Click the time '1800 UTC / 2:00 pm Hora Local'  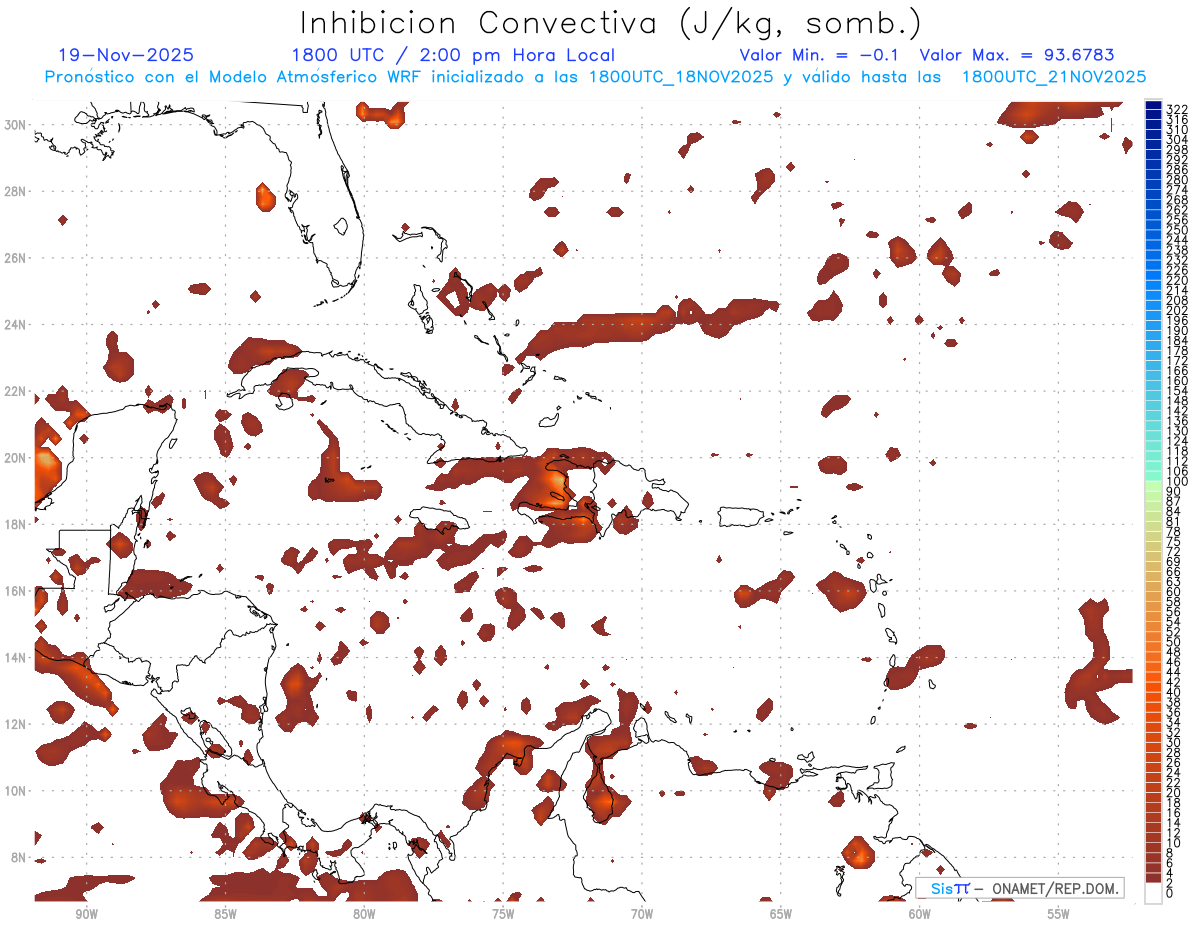pyautogui.click(x=453, y=55)
